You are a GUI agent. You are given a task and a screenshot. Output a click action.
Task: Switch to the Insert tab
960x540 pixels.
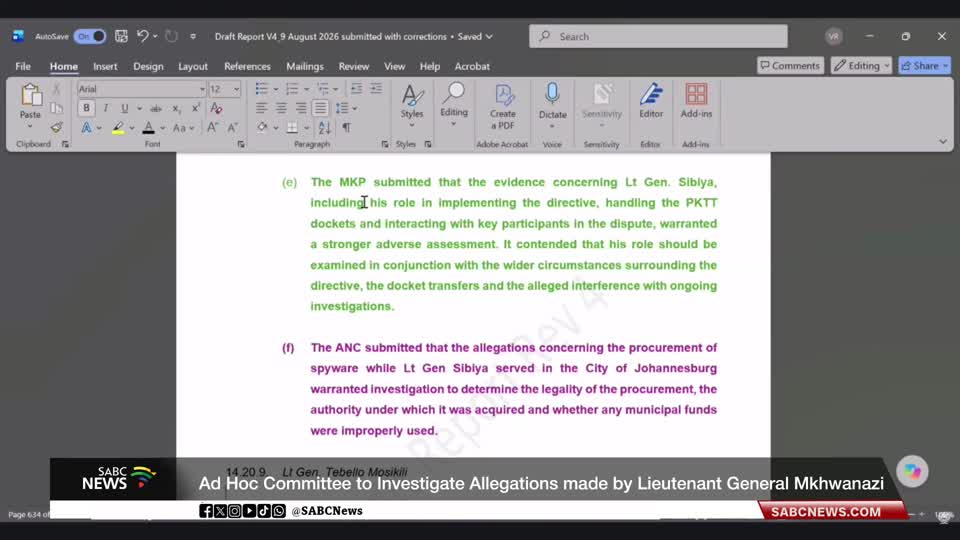click(x=105, y=66)
